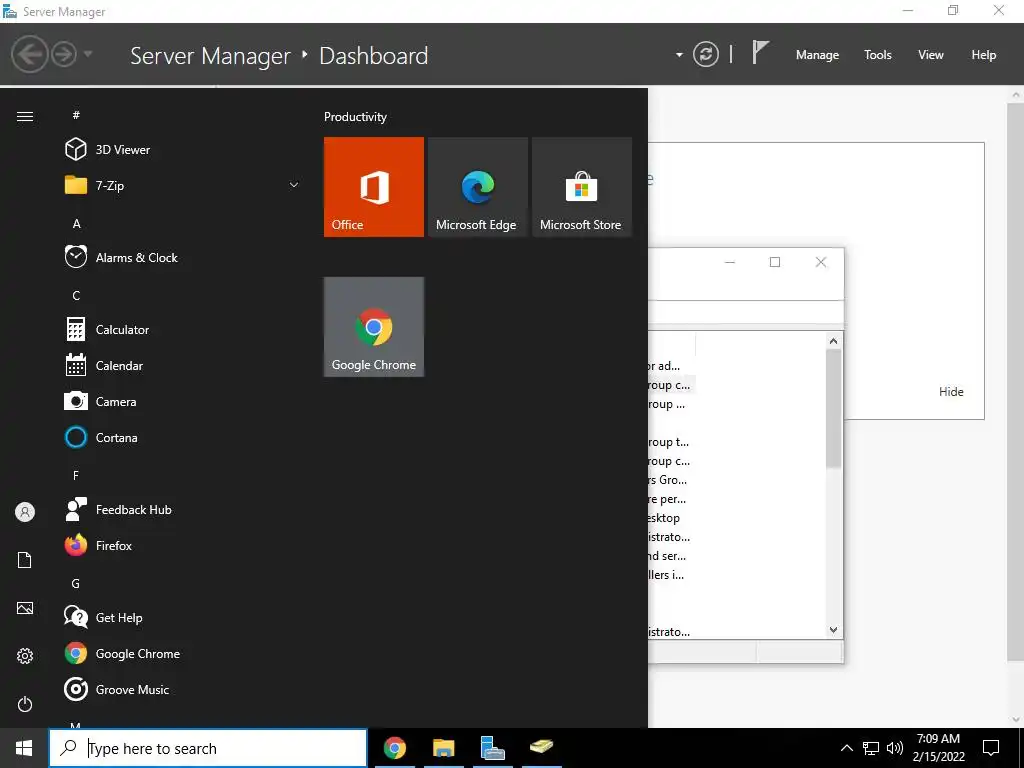
Task: Maximize the small background window
Action: click(x=775, y=262)
